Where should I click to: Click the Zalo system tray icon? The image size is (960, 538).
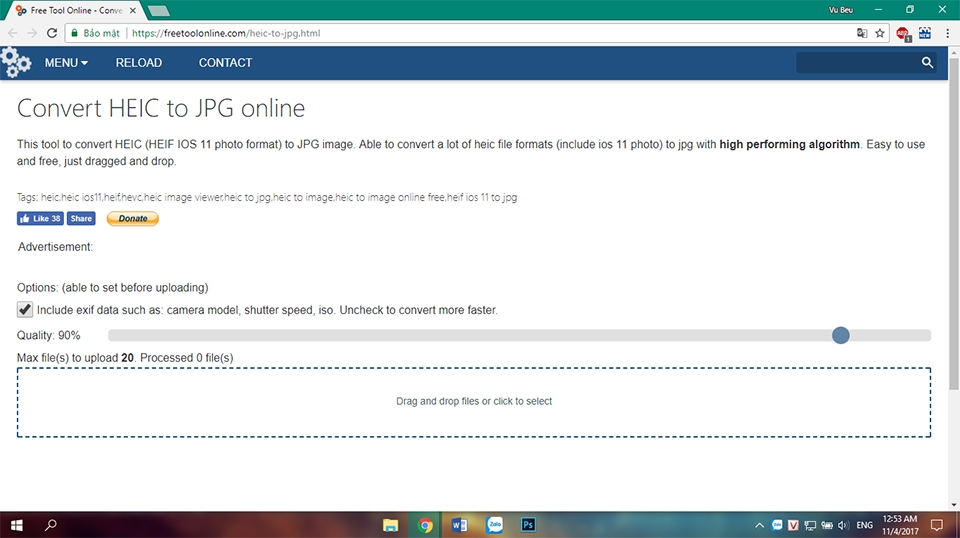pos(777,525)
